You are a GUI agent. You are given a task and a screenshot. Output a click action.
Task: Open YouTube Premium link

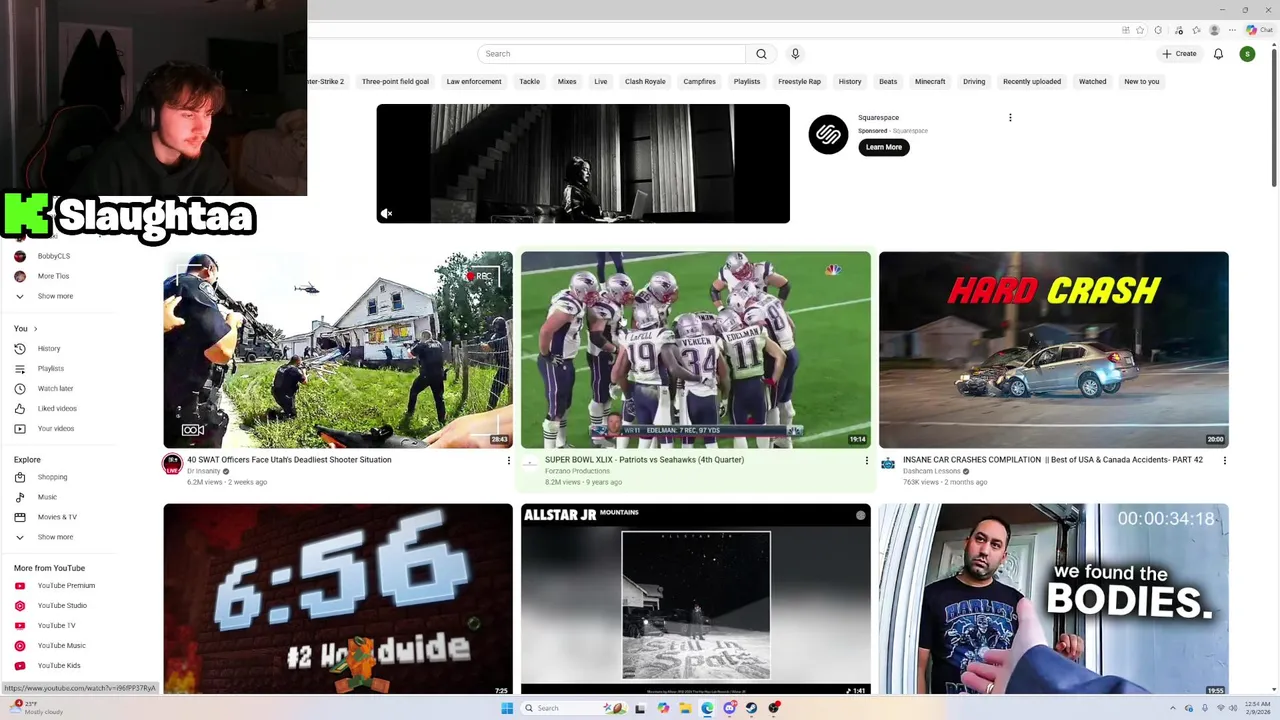pos(66,586)
